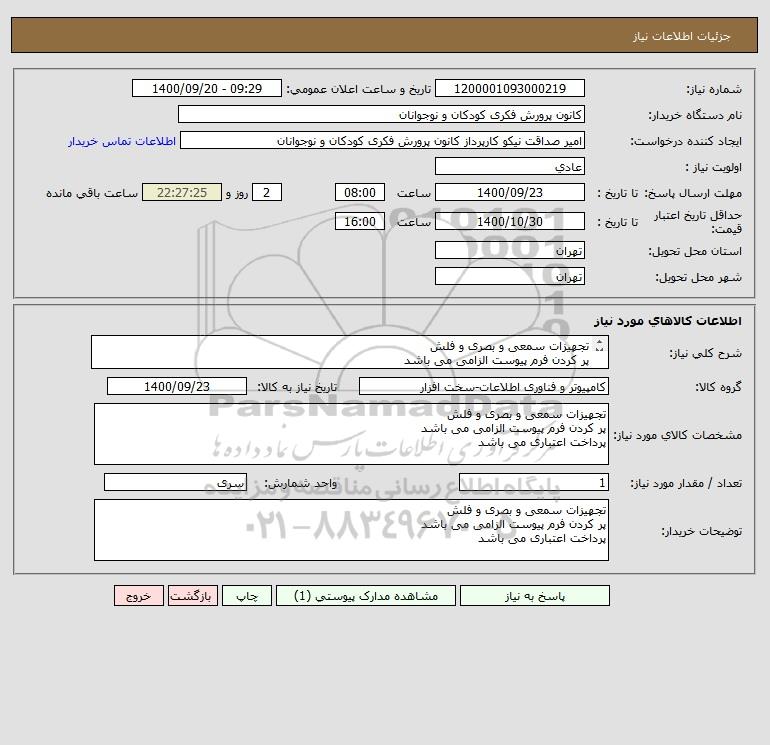Click the quantity field showing 1
Image resolution: width=770 pixels, height=745 pixels.
tap(534, 482)
